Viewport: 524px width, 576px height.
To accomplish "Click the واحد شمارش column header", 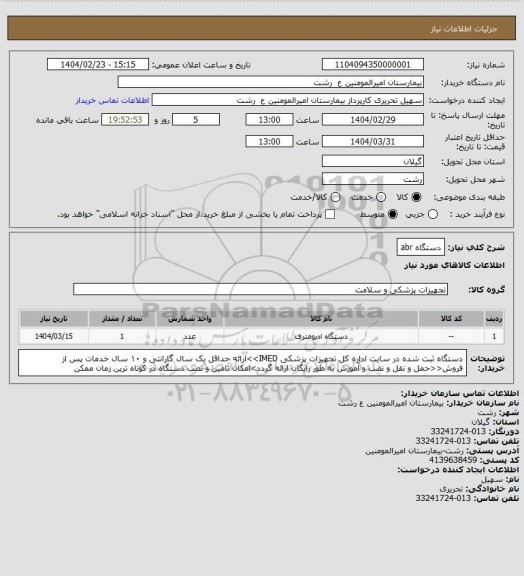I will (x=190, y=318).
